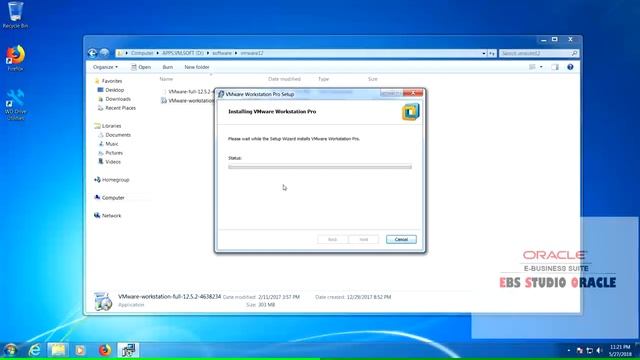Viewport: 640px width, 360px height.
Task: Sort files by the Type column header
Action: (x=323, y=79)
